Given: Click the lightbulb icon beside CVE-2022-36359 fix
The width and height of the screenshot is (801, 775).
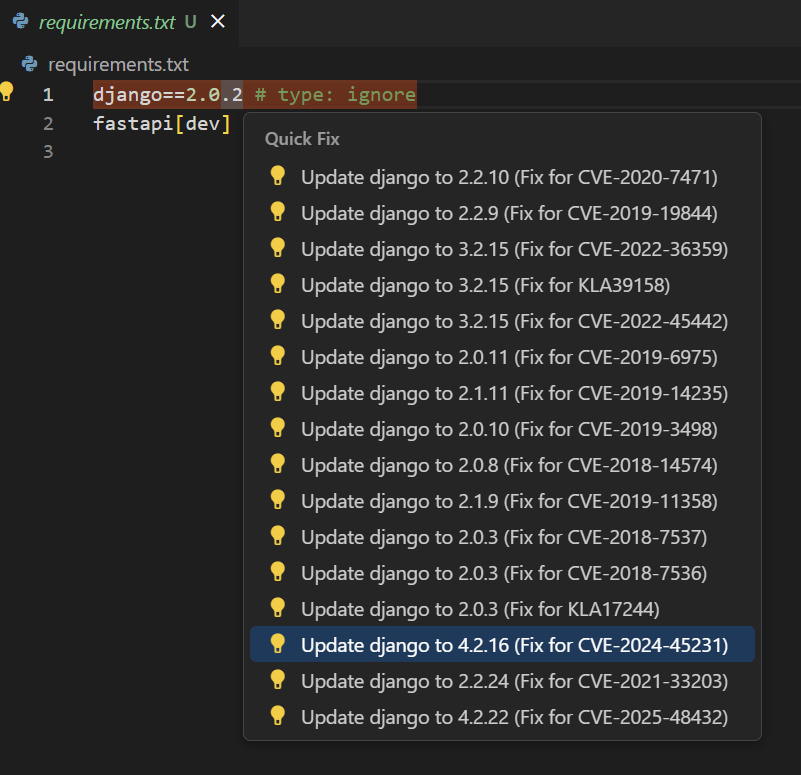Looking at the screenshot, I should 277,247.
